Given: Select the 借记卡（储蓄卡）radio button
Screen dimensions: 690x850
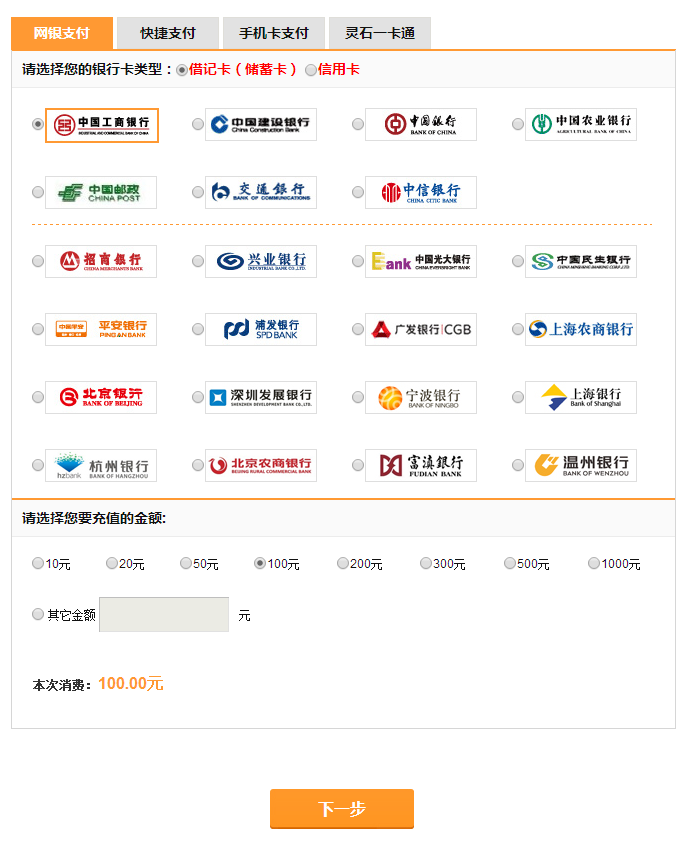Looking at the screenshot, I should 182,70.
